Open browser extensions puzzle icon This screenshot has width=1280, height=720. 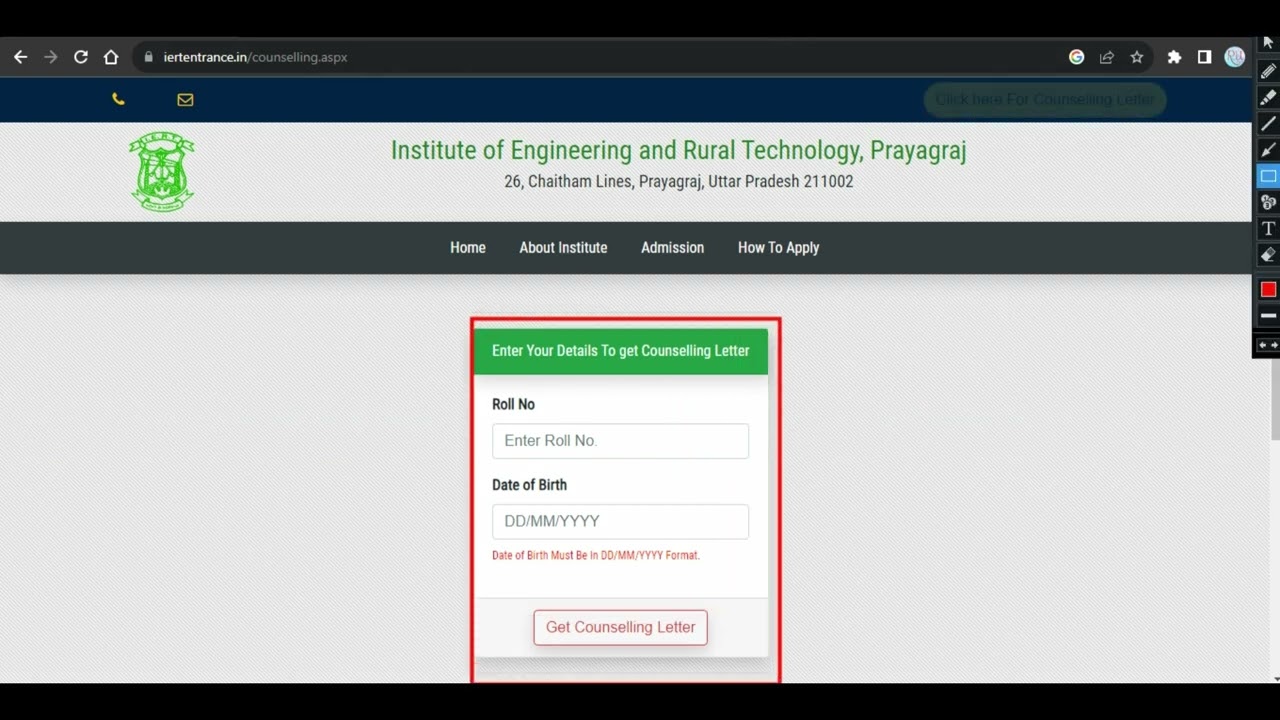(1174, 57)
